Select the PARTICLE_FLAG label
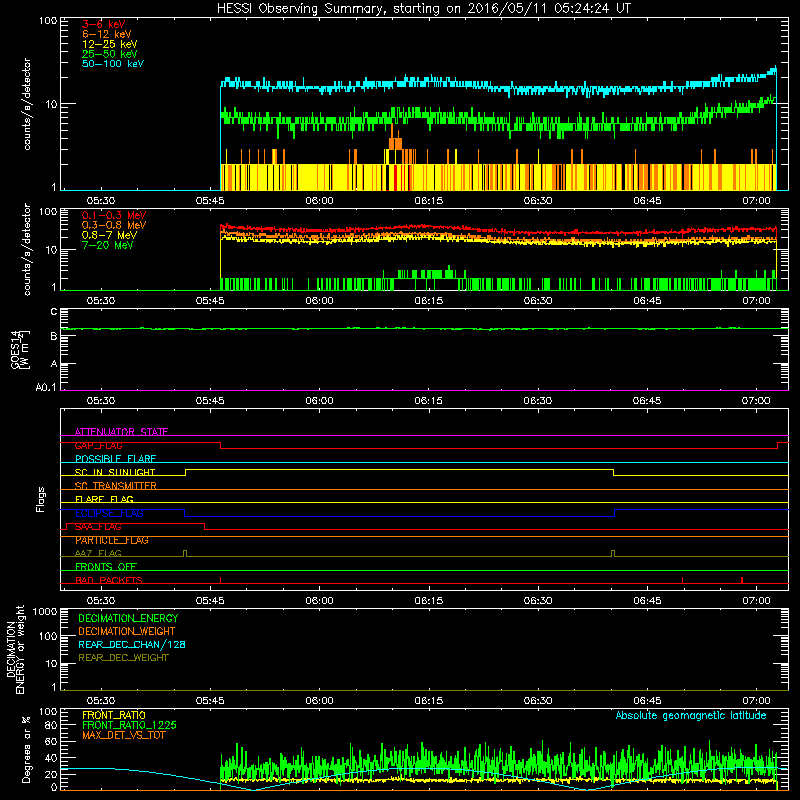 pos(112,540)
